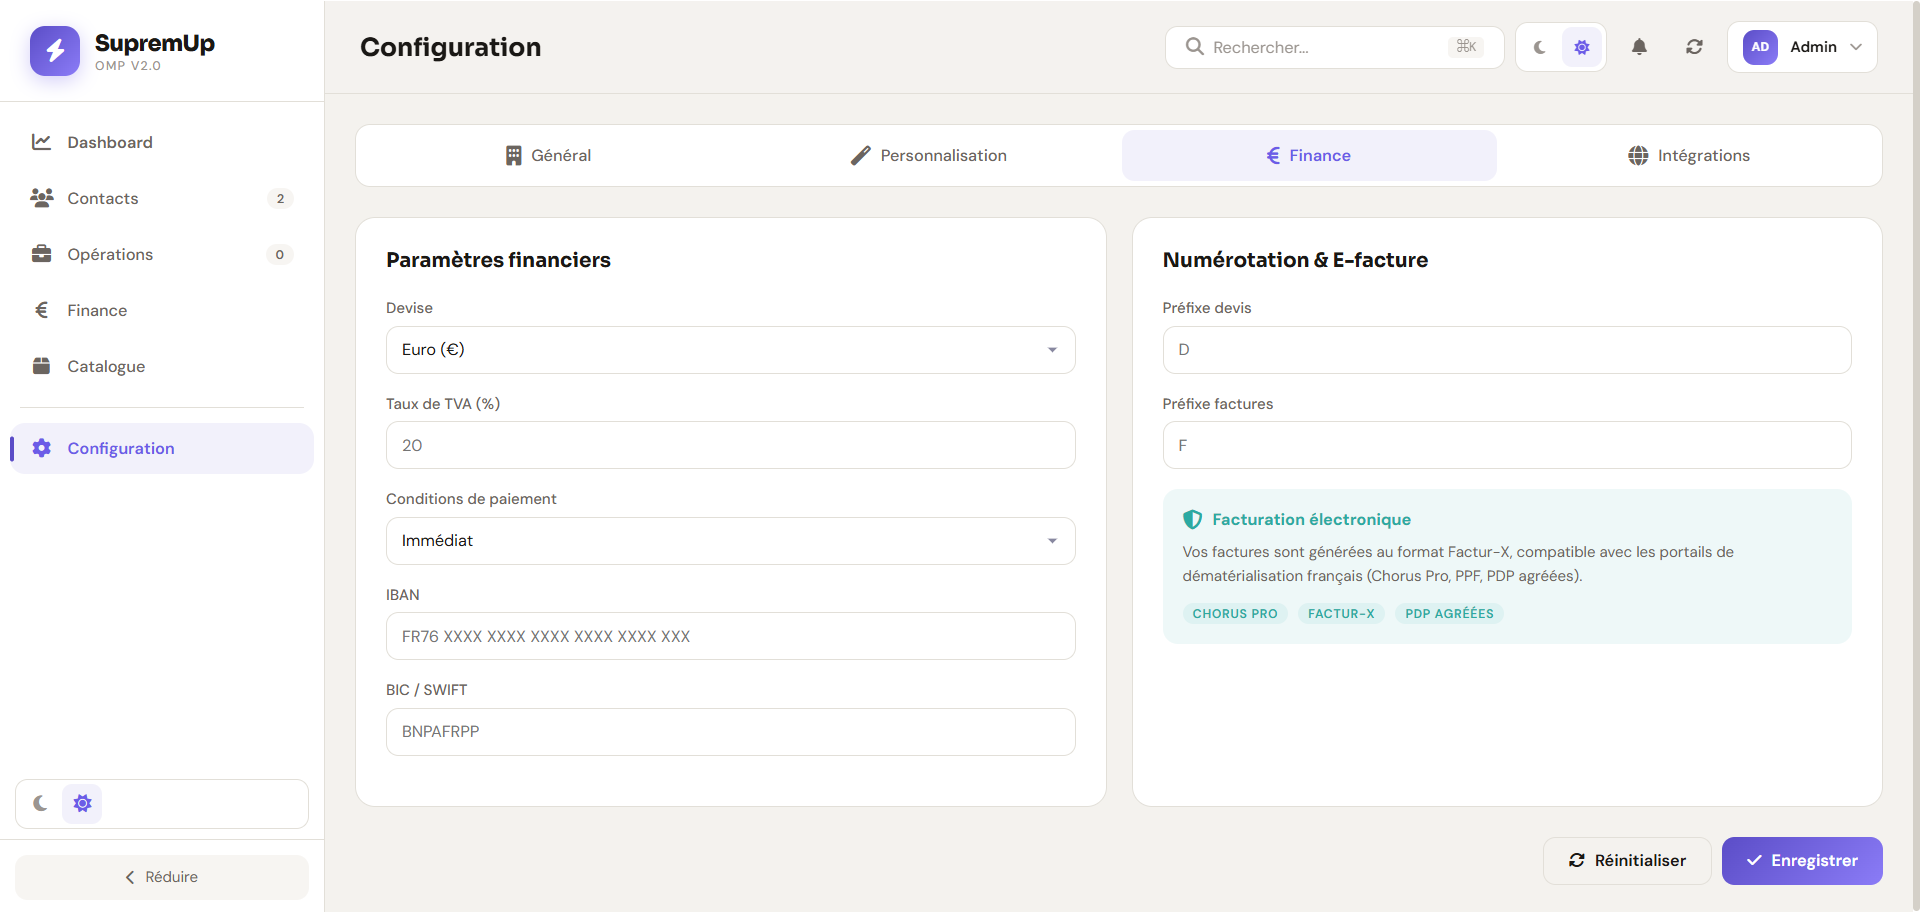Screen dimensions: 1920x912
Task: Toggle dark mode in the sidebar footer
Action: click(40, 803)
